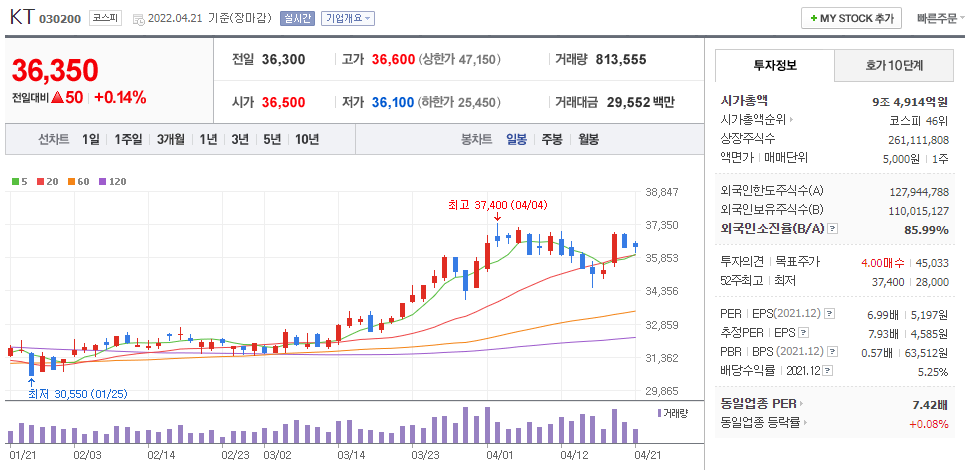Click the 저가 value 36,100
This screenshot has height=470, width=971.
click(x=393, y=103)
